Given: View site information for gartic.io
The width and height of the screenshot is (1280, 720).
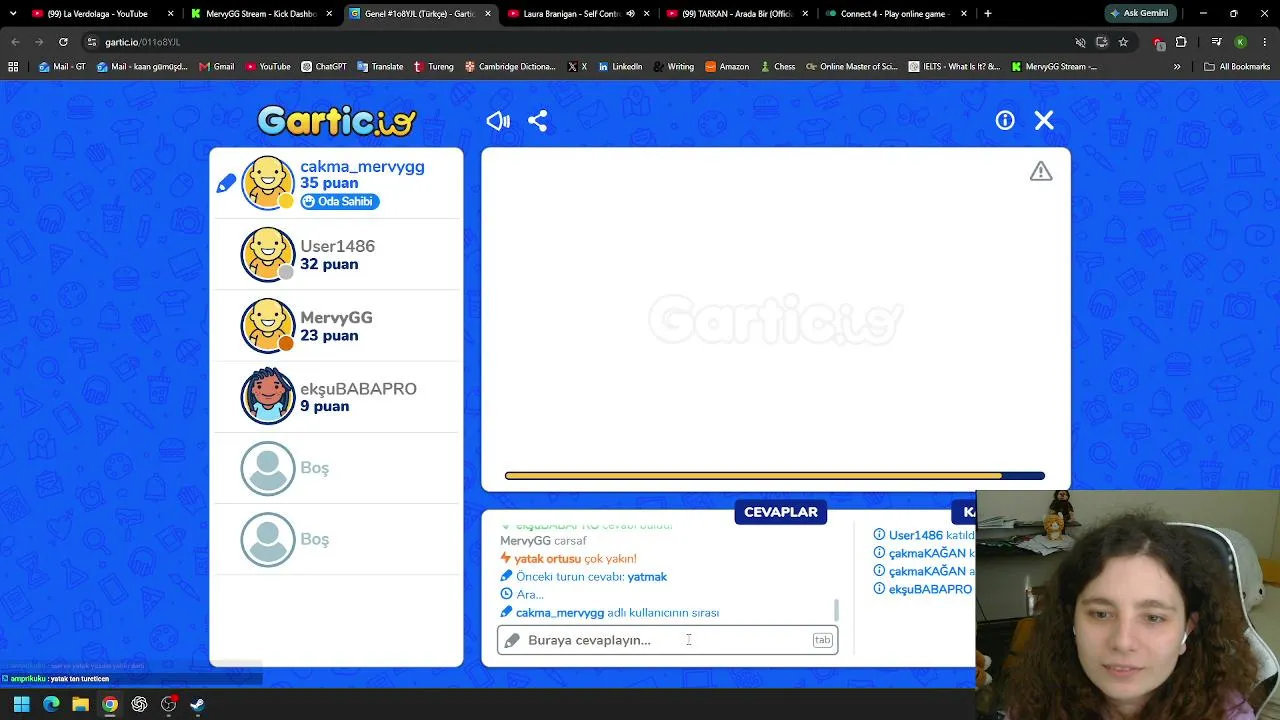Looking at the screenshot, I should [x=92, y=42].
